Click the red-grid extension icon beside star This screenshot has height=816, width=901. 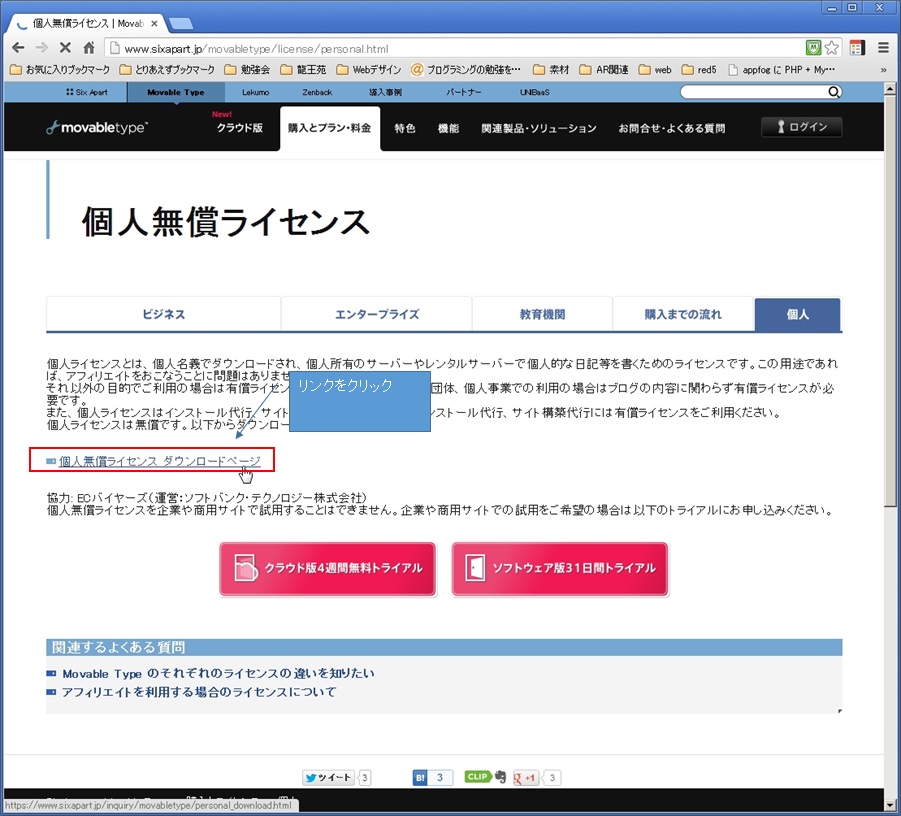click(x=857, y=48)
